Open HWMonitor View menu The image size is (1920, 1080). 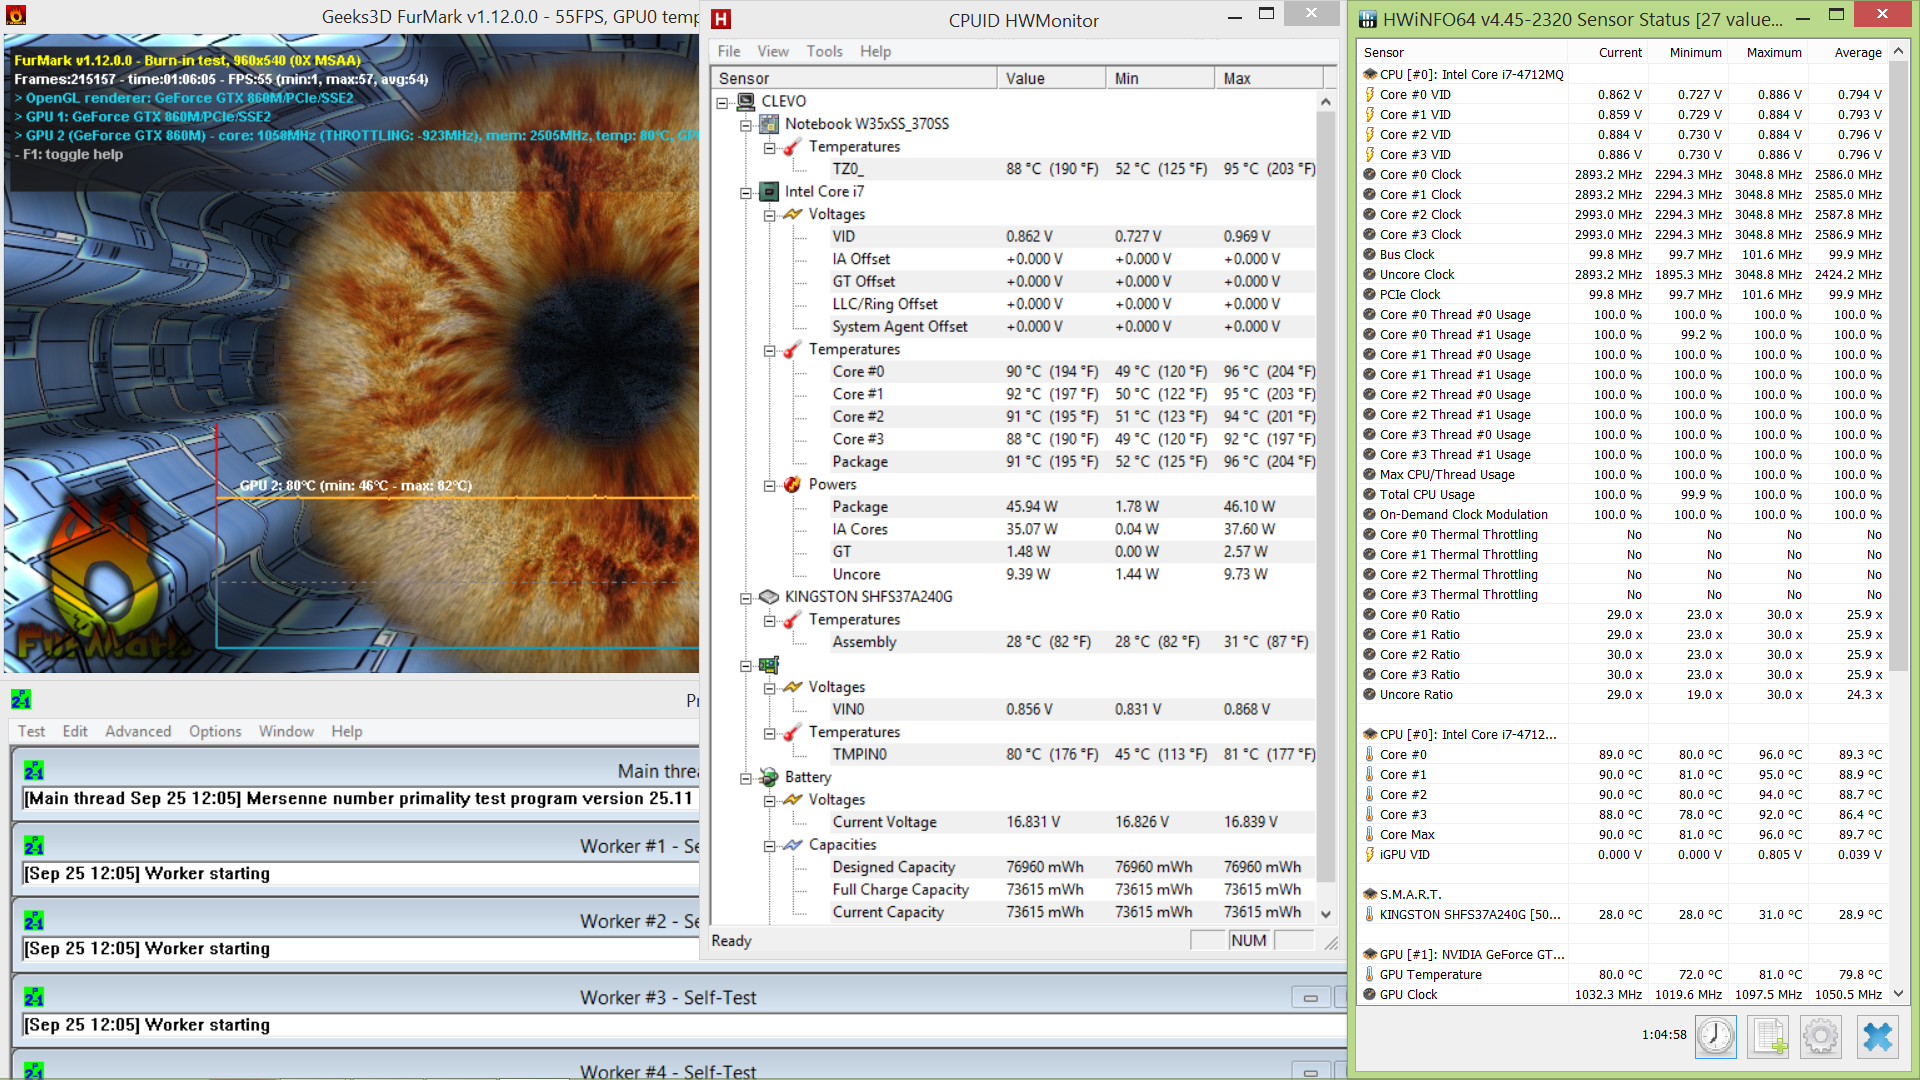pyautogui.click(x=773, y=51)
